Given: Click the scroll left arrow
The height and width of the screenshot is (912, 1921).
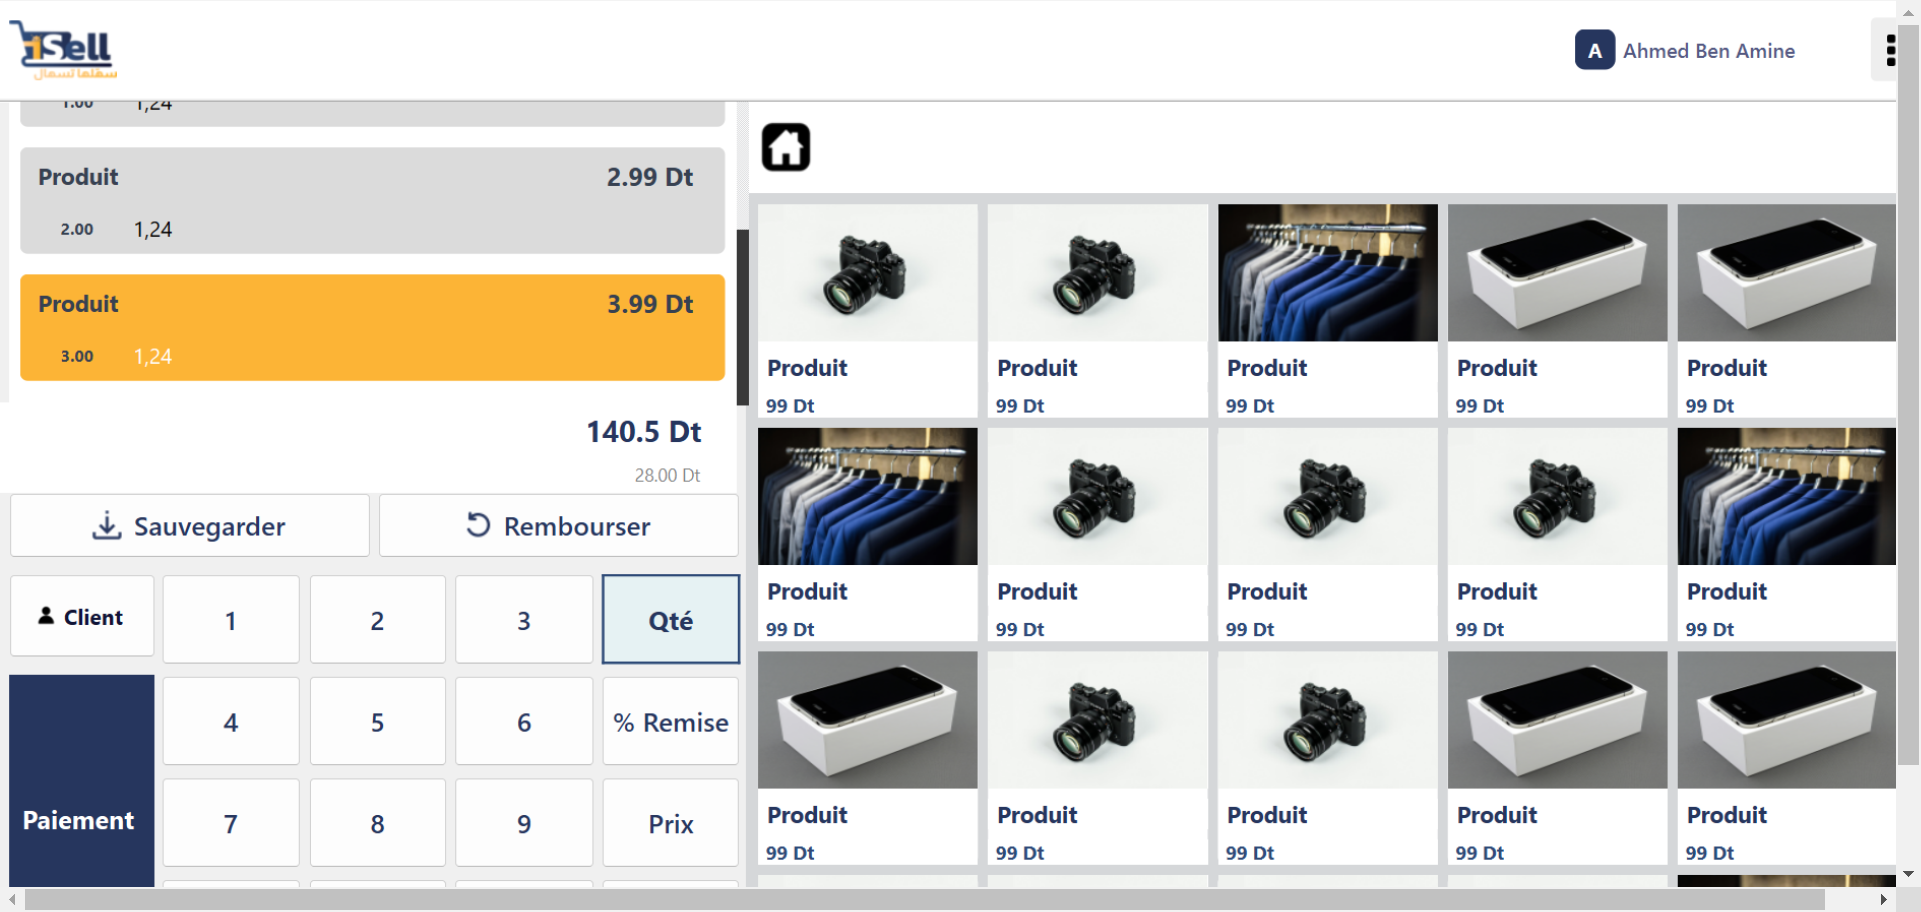Looking at the screenshot, I should tap(12, 900).
